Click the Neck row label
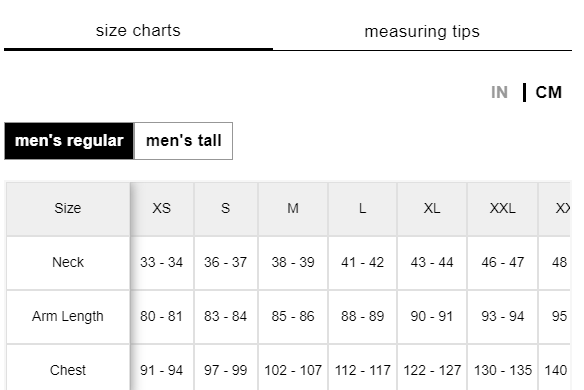This screenshot has height=390, width=584. (x=68, y=262)
